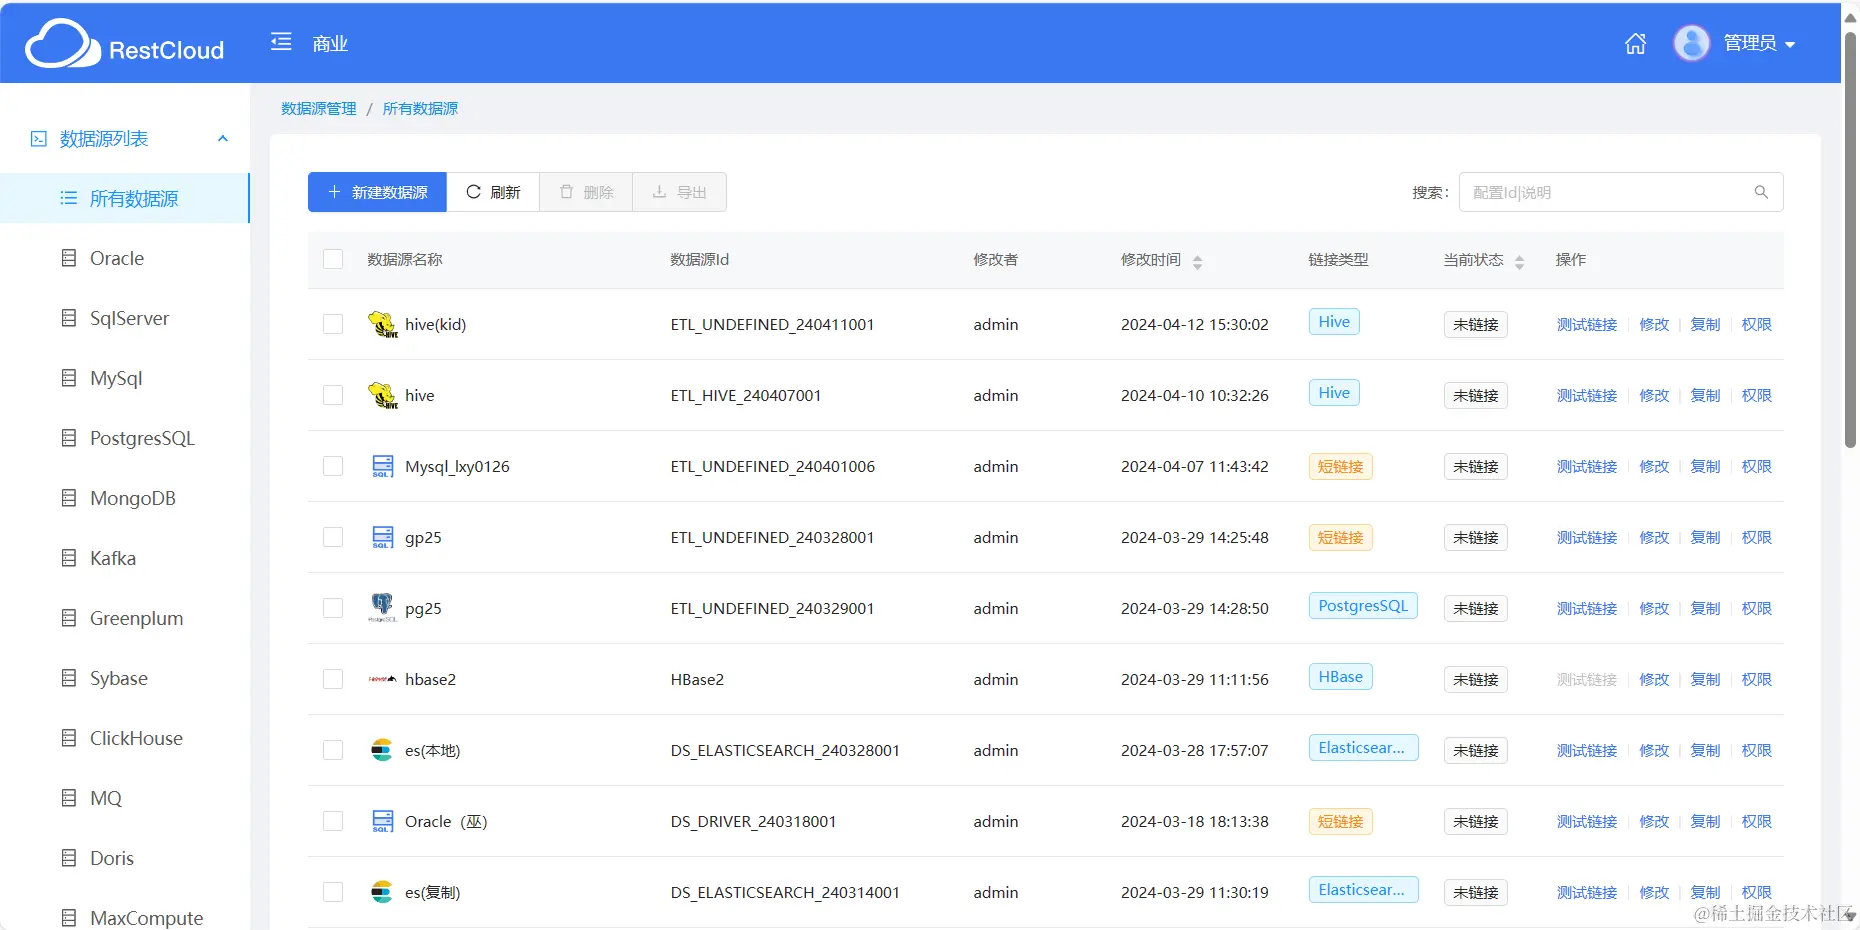Click the es(复制) Elasticsearch icon
The height and width of the screenshot is (930, 1860).
pos(382,892)
